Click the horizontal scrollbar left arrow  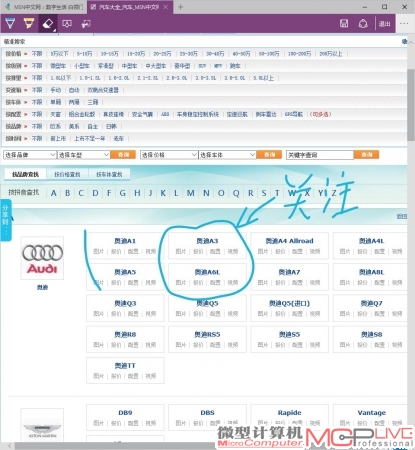coord(10,446)
